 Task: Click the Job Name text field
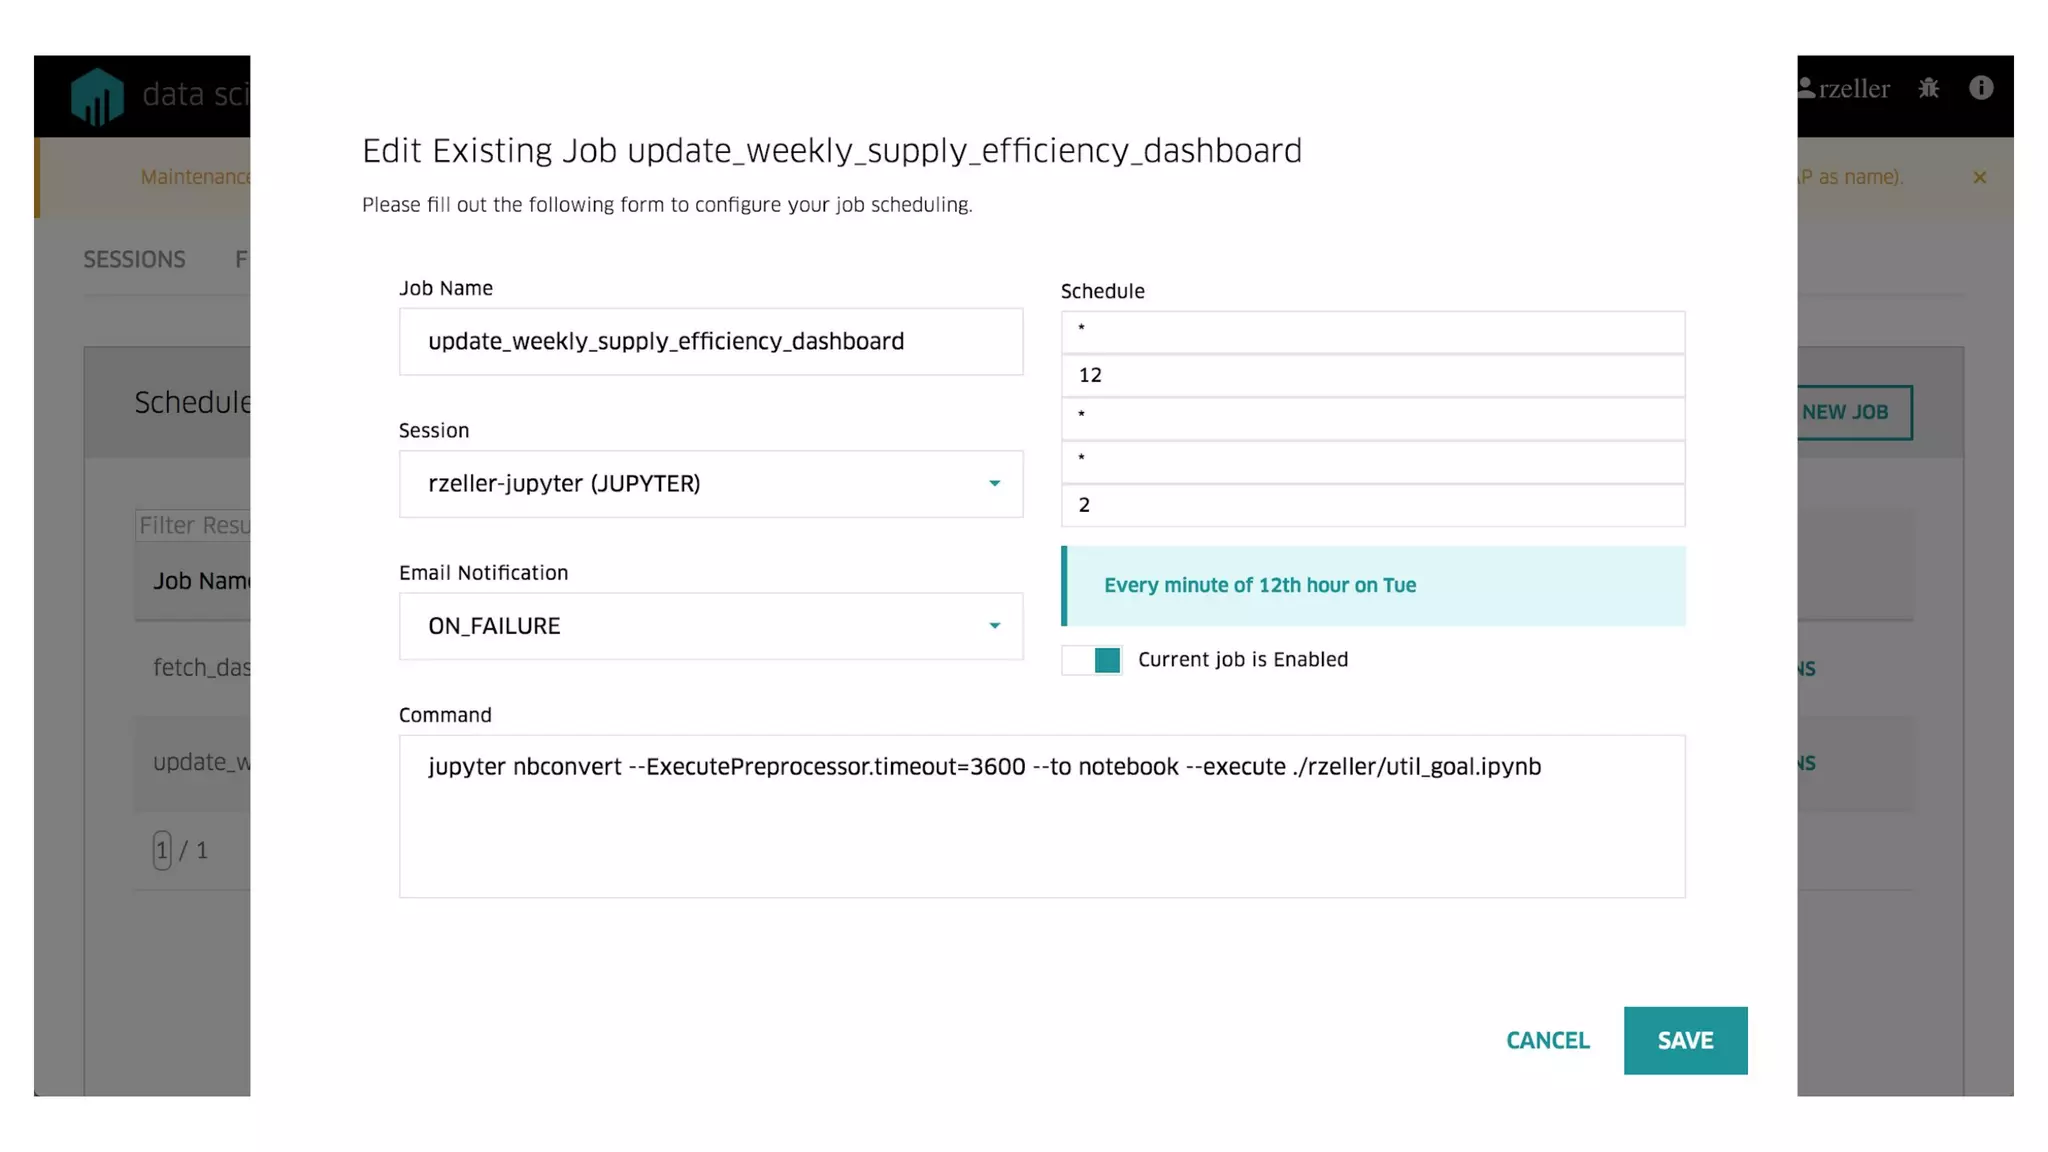click(x=710, y=342)
